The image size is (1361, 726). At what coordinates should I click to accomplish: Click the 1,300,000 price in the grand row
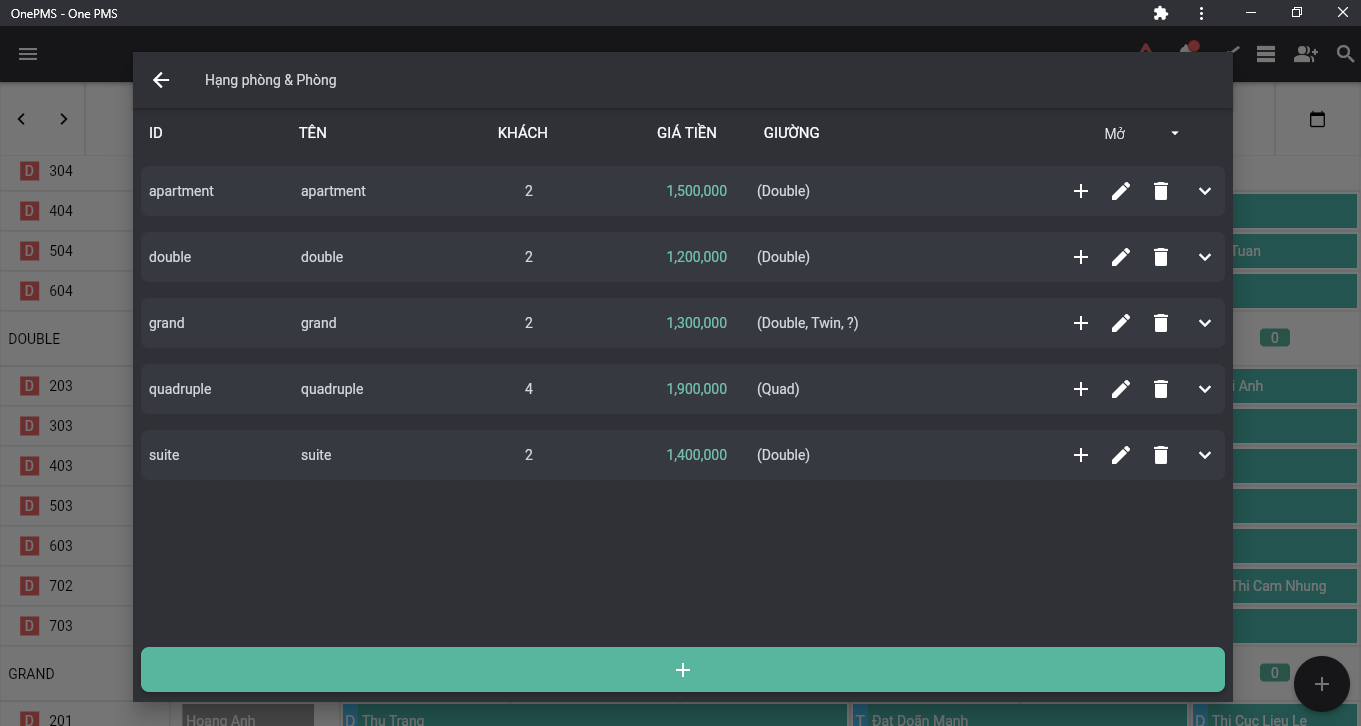point(697,323)
